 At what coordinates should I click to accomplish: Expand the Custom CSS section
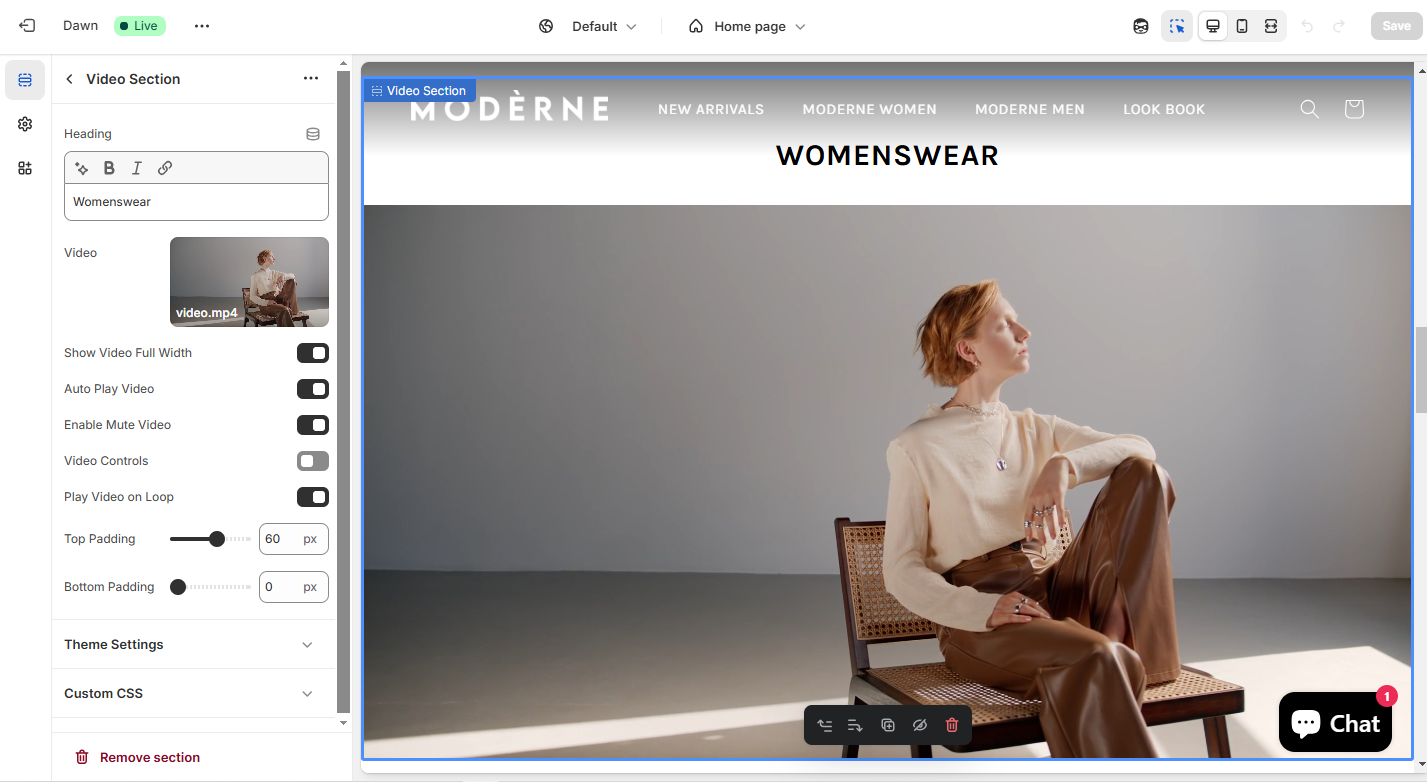click(x=192, y=693)
